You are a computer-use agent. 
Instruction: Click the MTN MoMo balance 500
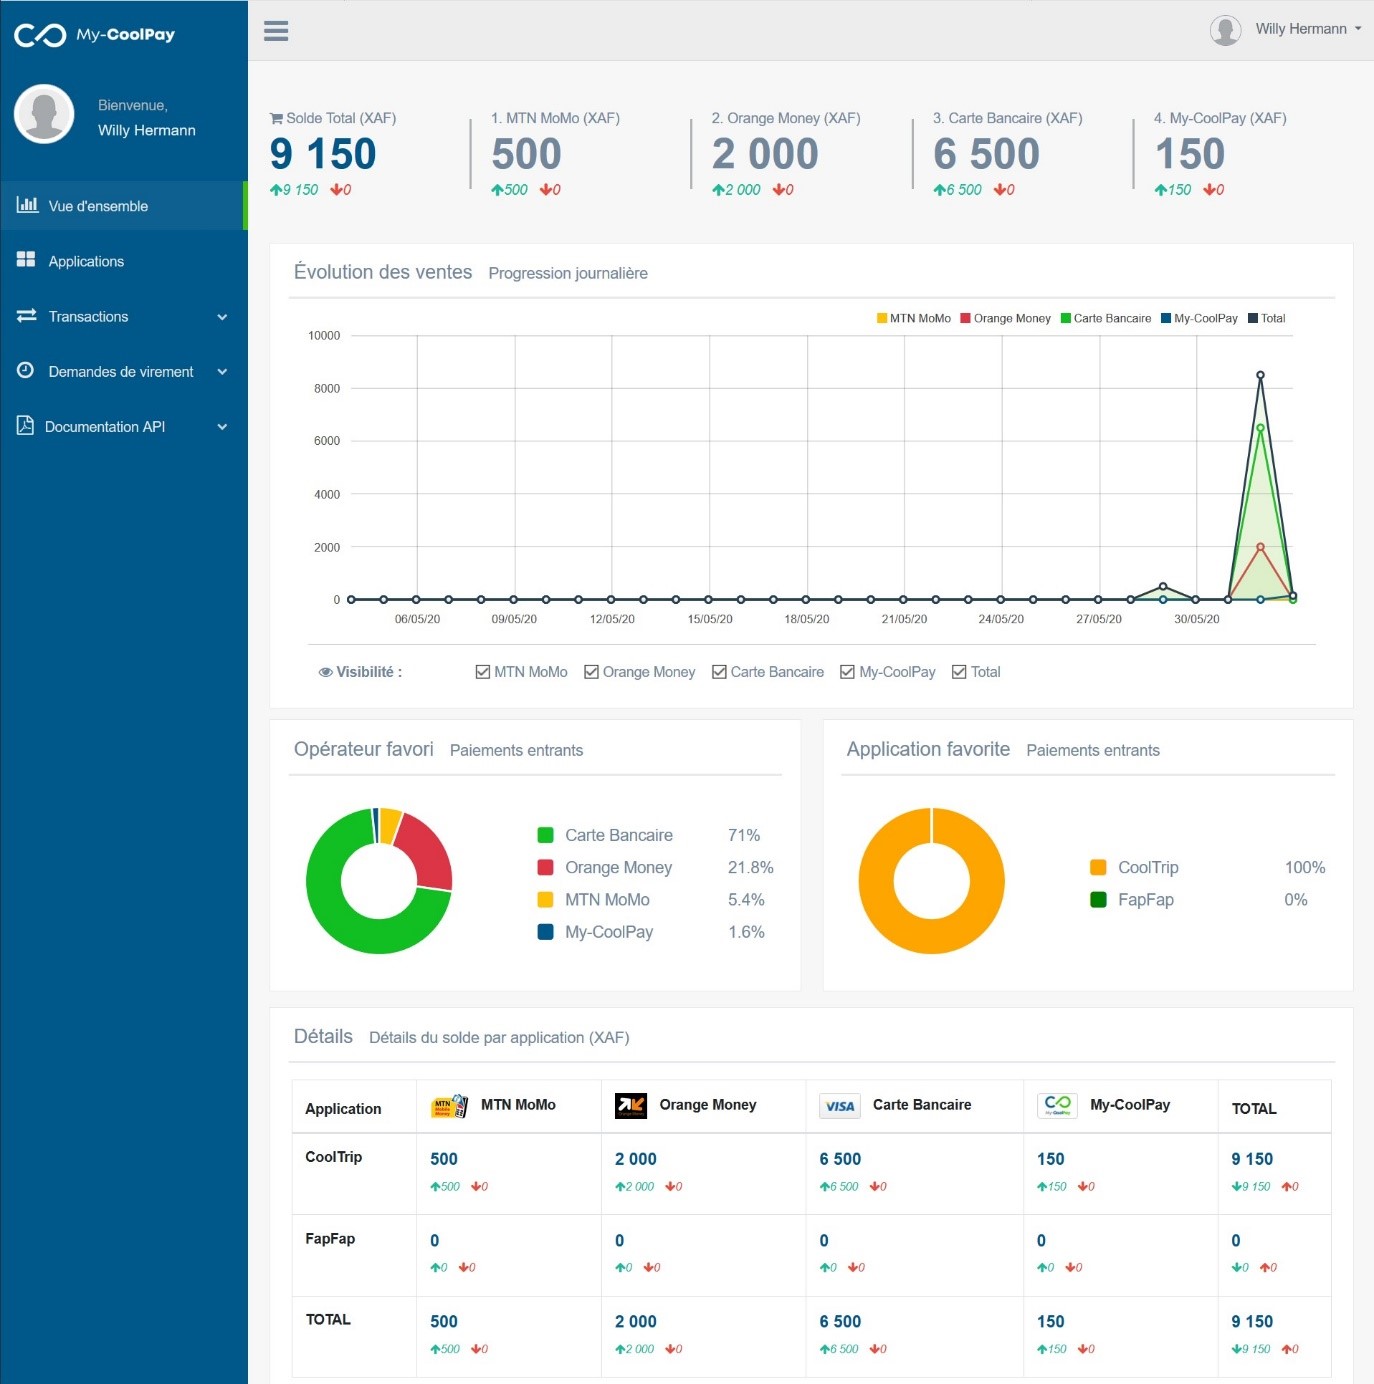coord(526,154)
